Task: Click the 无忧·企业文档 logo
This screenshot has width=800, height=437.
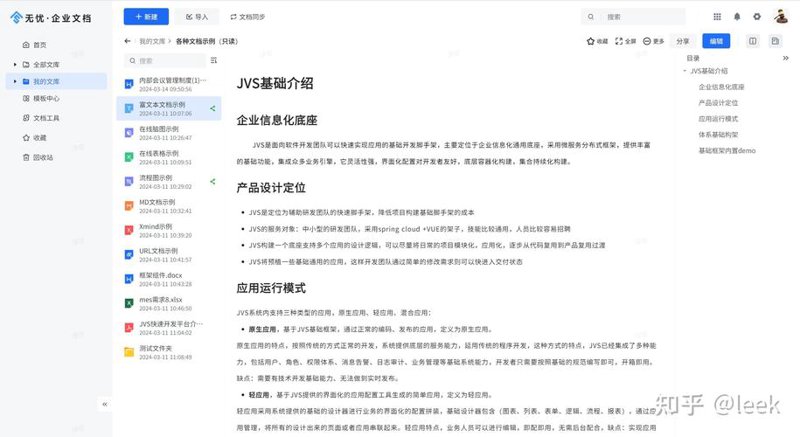Action: pos(51,18)
